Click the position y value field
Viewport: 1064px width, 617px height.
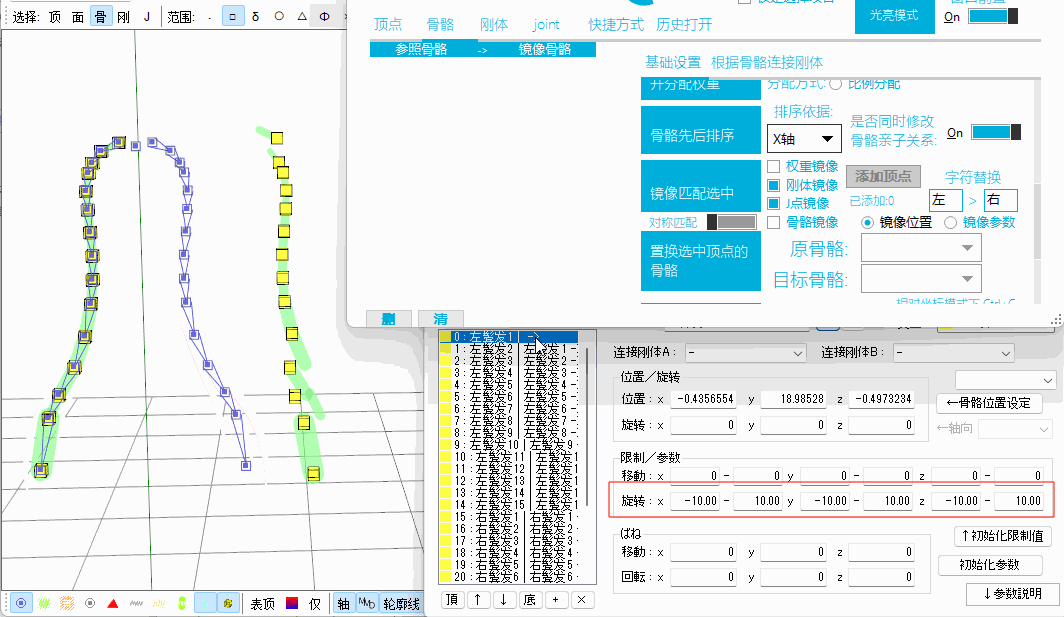794,399
